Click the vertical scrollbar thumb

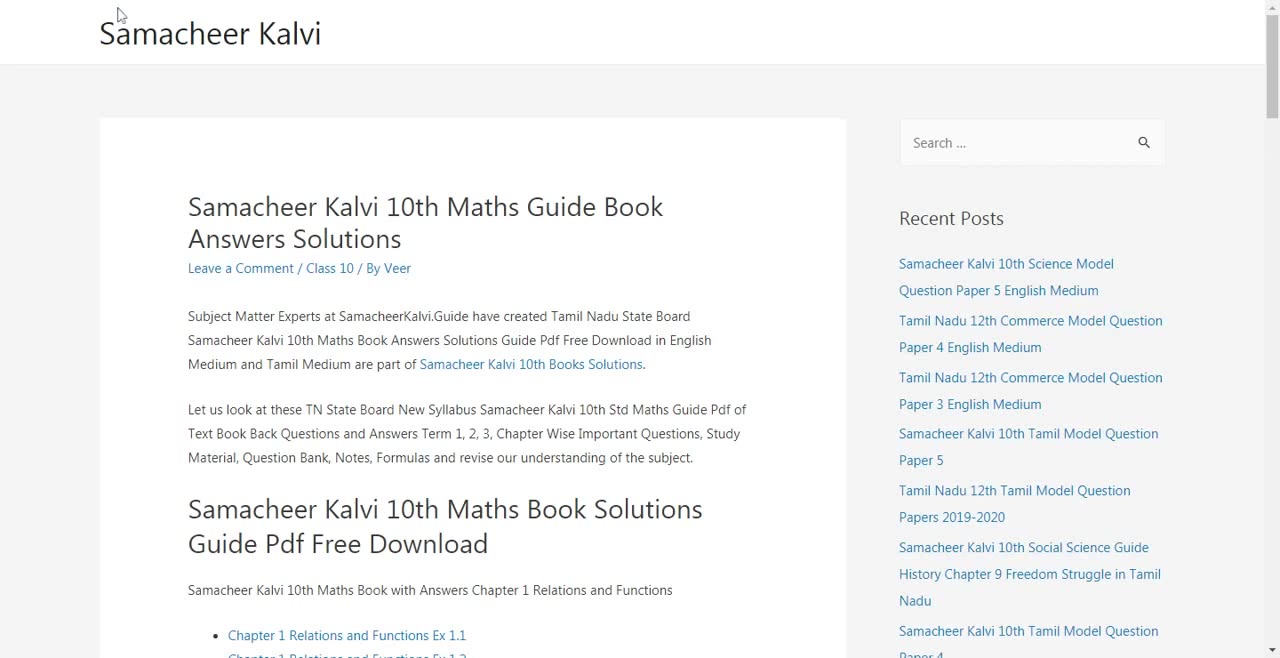coord(1272,65)
